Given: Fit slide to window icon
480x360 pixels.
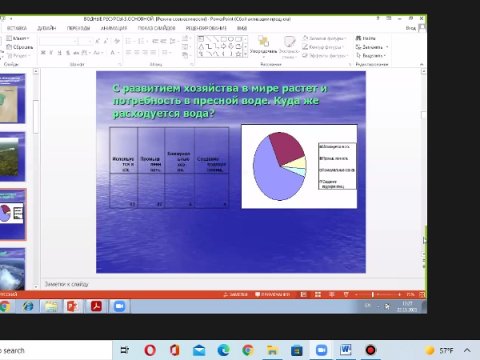Looking at the screenshot, I should 422,295.
